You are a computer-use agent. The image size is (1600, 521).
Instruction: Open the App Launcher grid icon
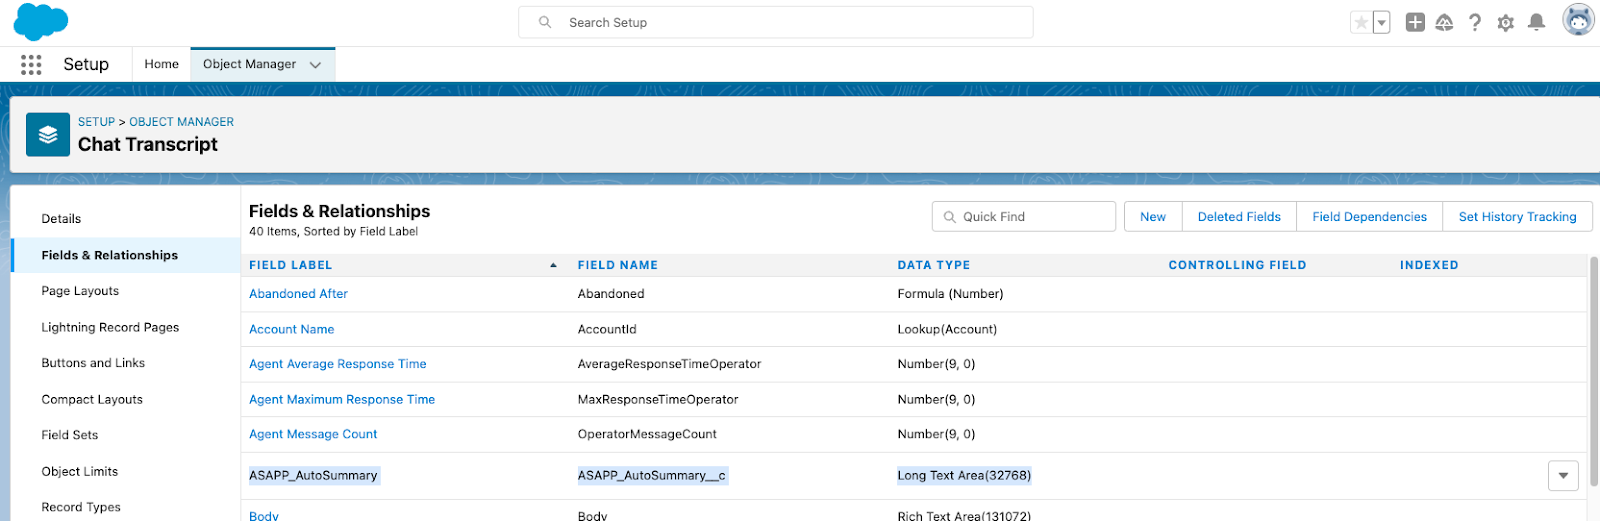pos(31,65)
